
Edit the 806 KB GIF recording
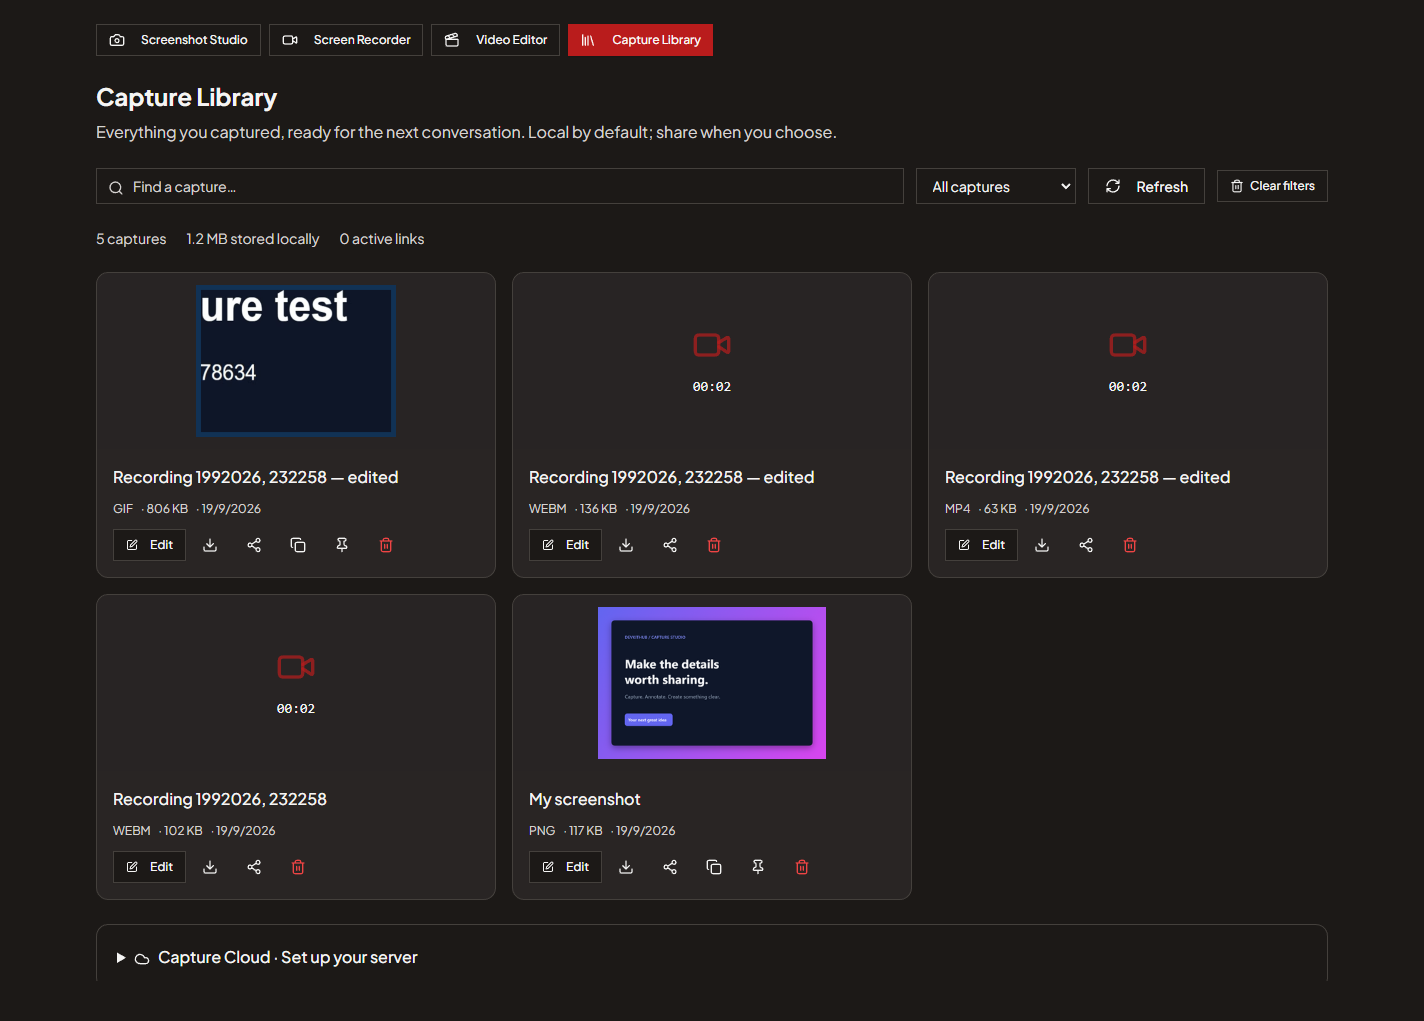[x=149, y=545]
